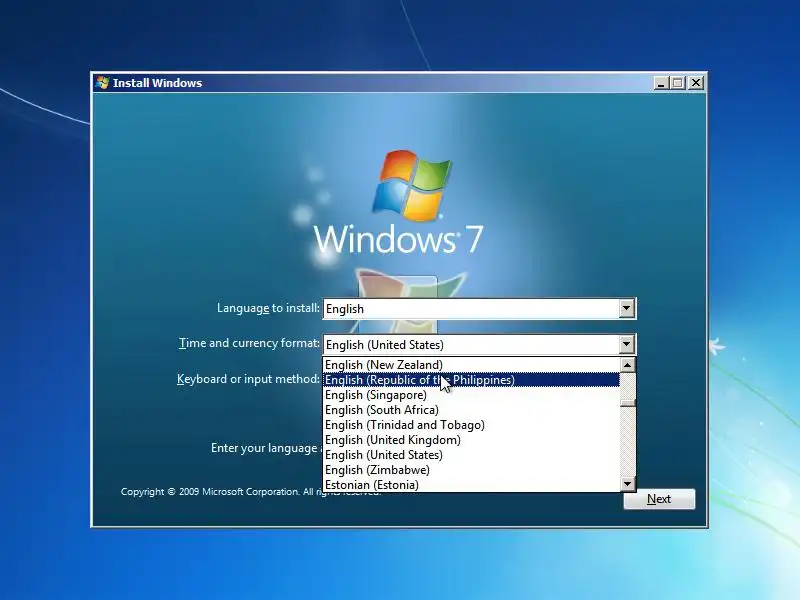This screenshot has height=600, width=800.
Task: Select Estonian (Estonia) list entry
Action: pyautogui.click(x=471, y=484)
